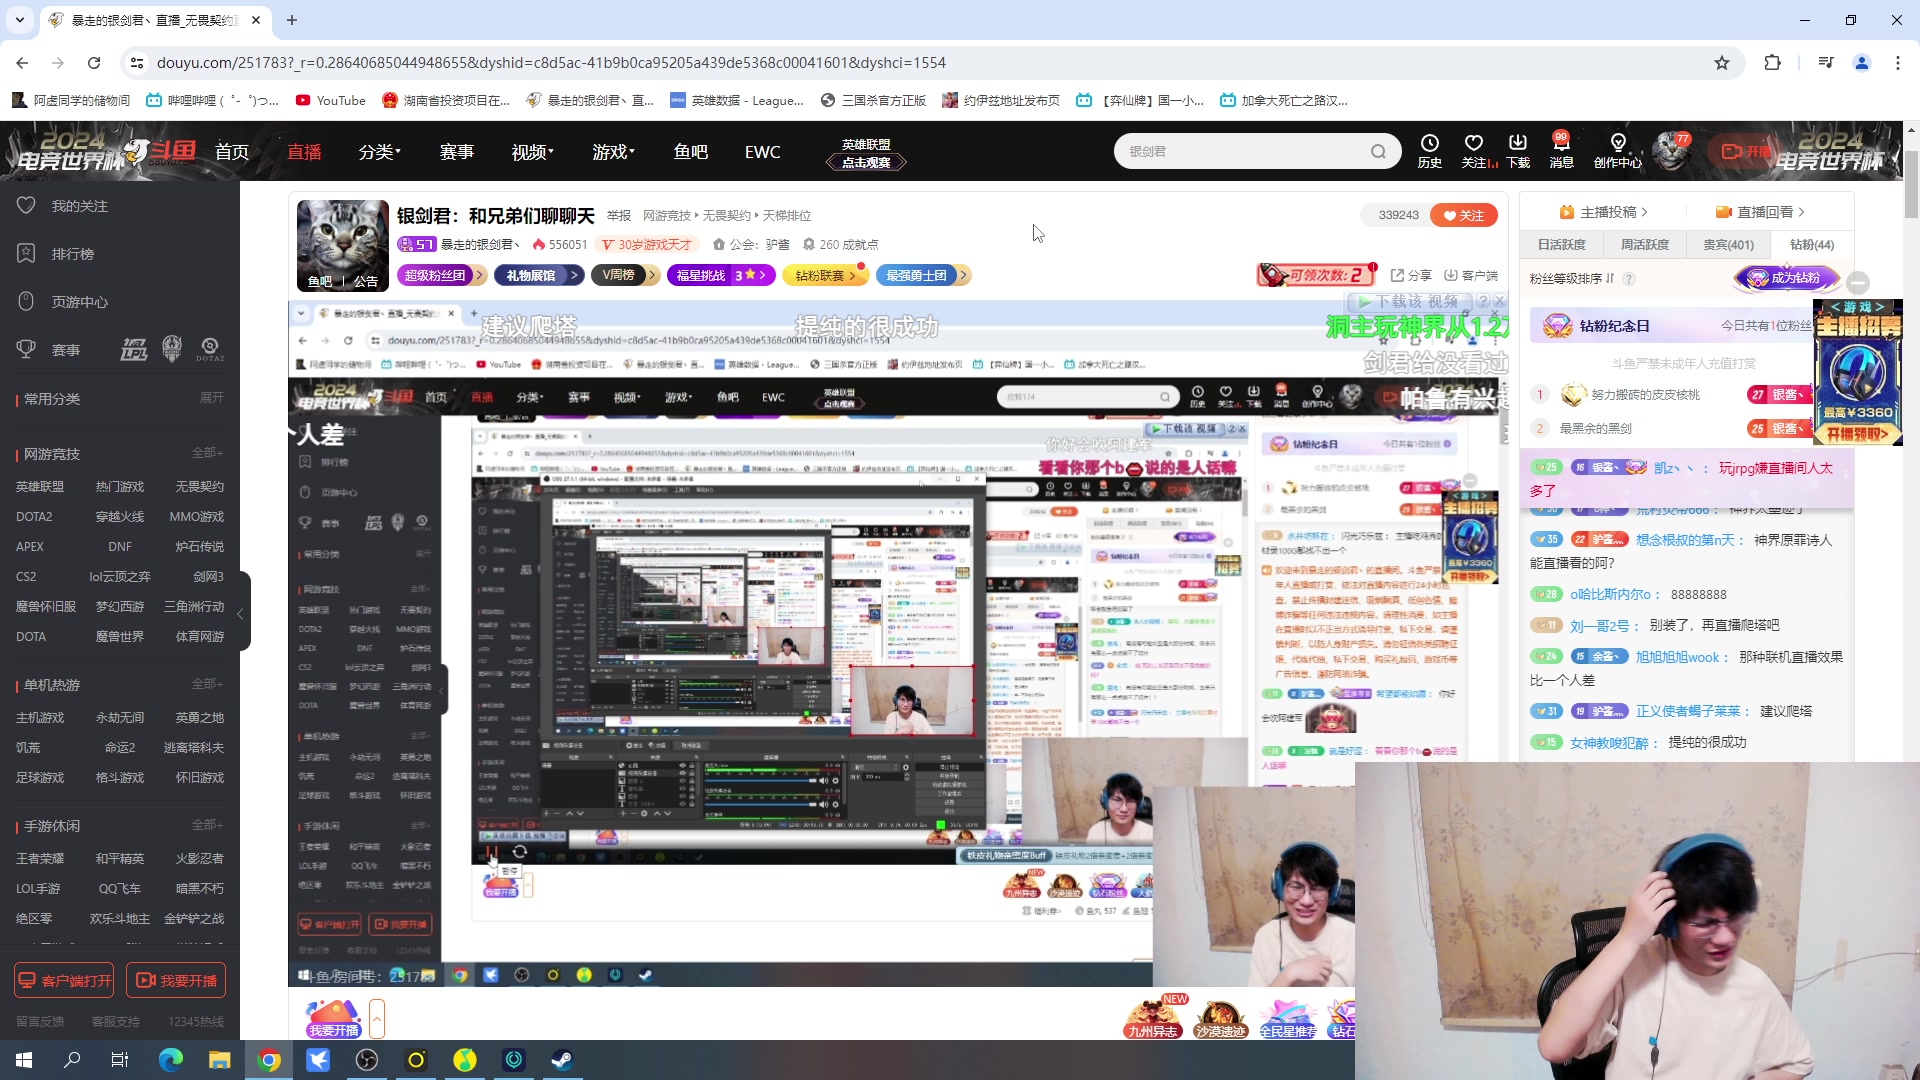1920x1080 pixels.
Task: Open the 消息 icon showing a badge
Action: pyautogui.click(x=1562, y=150)
